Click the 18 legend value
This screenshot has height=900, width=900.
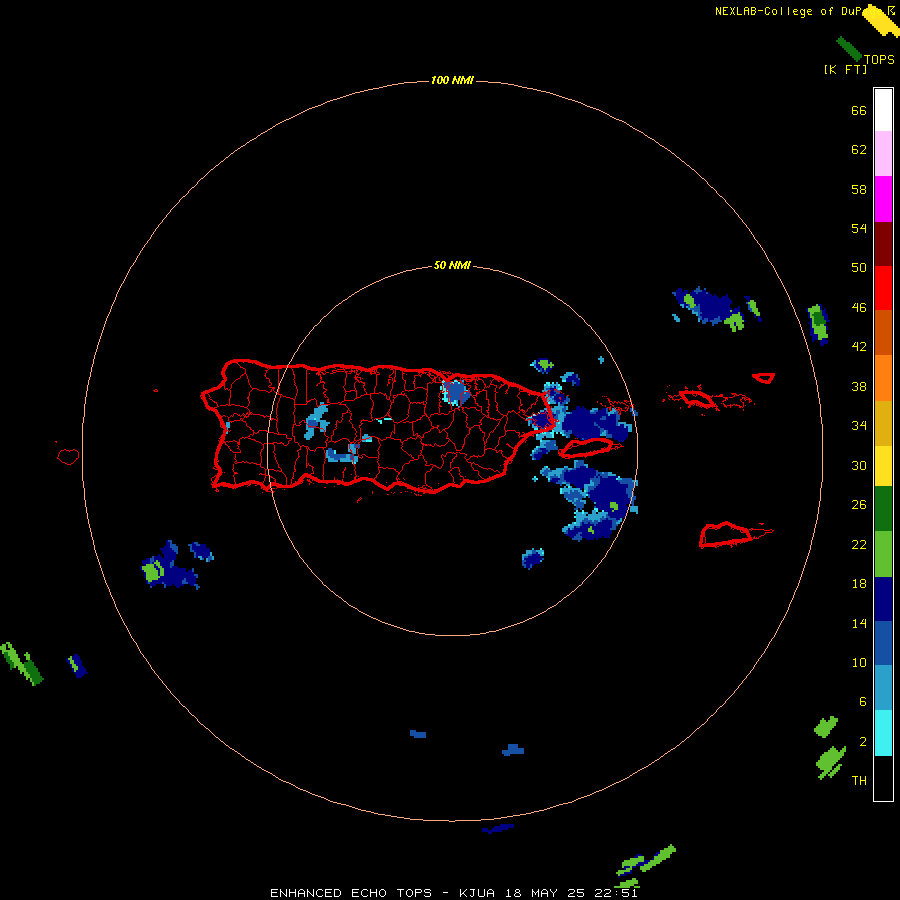pos(859,584)
